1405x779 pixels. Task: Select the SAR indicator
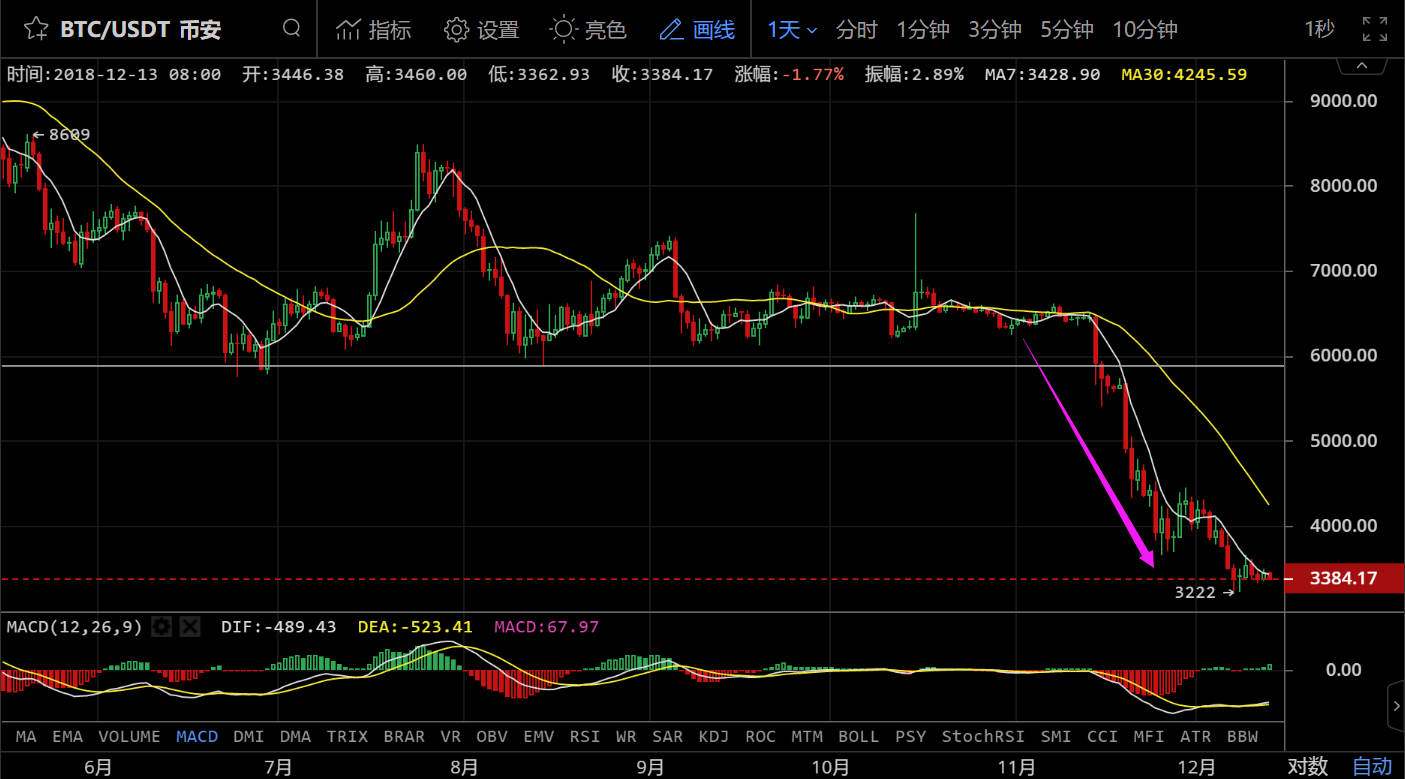pos(667,737)
